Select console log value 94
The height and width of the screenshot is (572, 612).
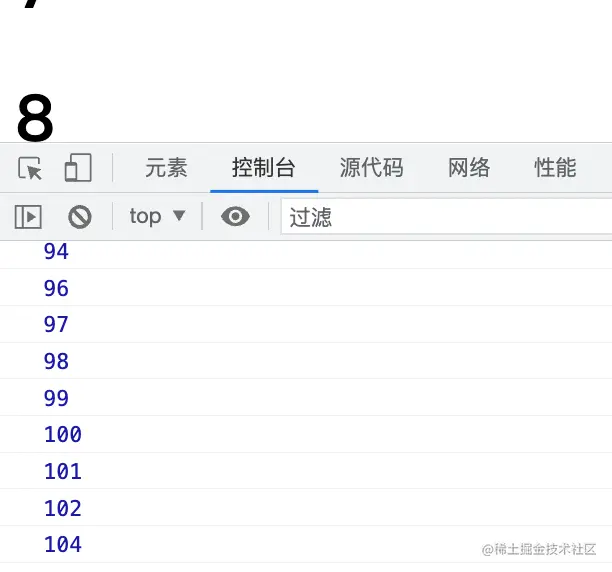[x=56, y=251]
